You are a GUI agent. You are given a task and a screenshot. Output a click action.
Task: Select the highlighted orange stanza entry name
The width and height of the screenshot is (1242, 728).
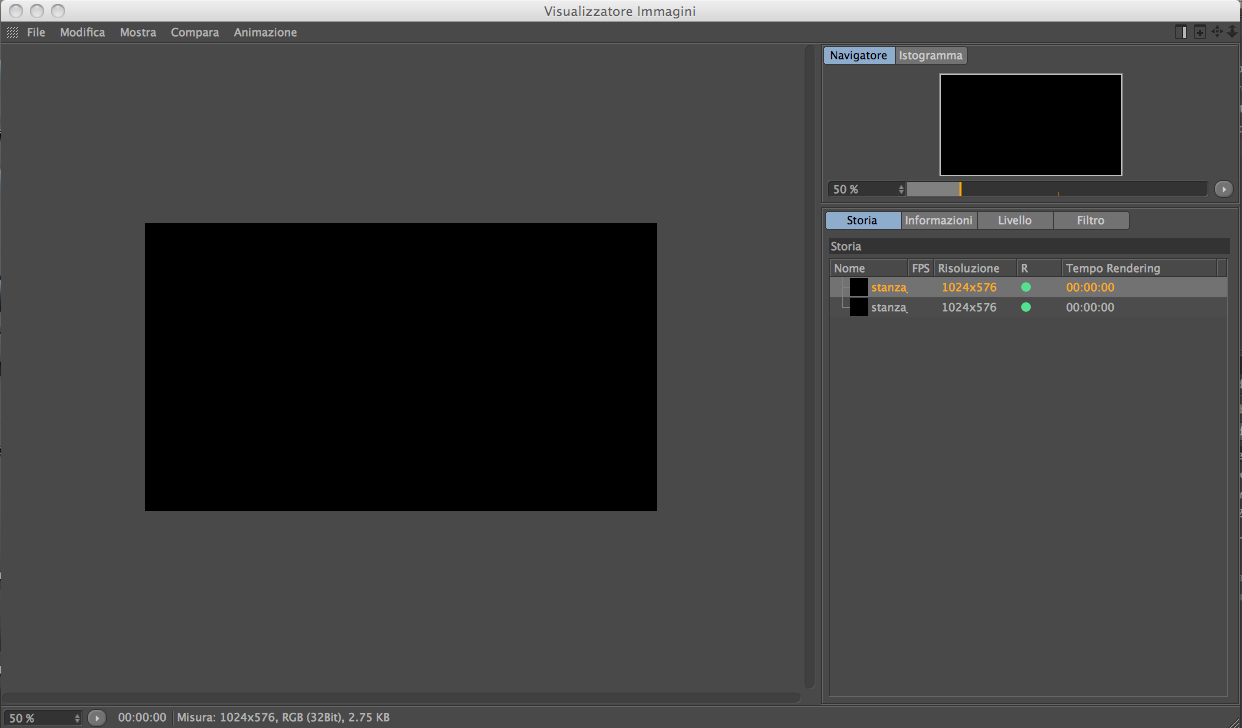(889, 287)
